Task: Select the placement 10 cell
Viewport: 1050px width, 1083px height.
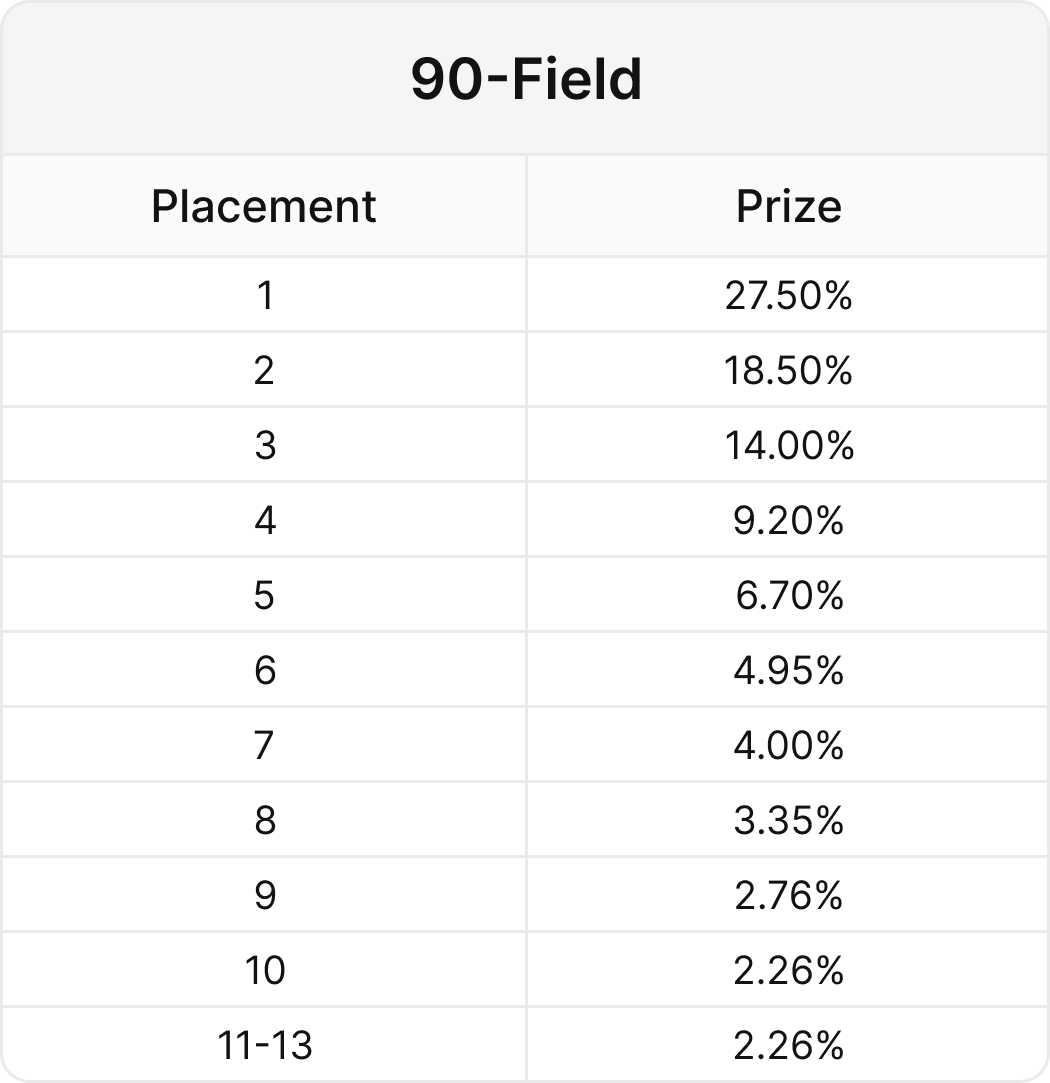Action: [264, 970]
